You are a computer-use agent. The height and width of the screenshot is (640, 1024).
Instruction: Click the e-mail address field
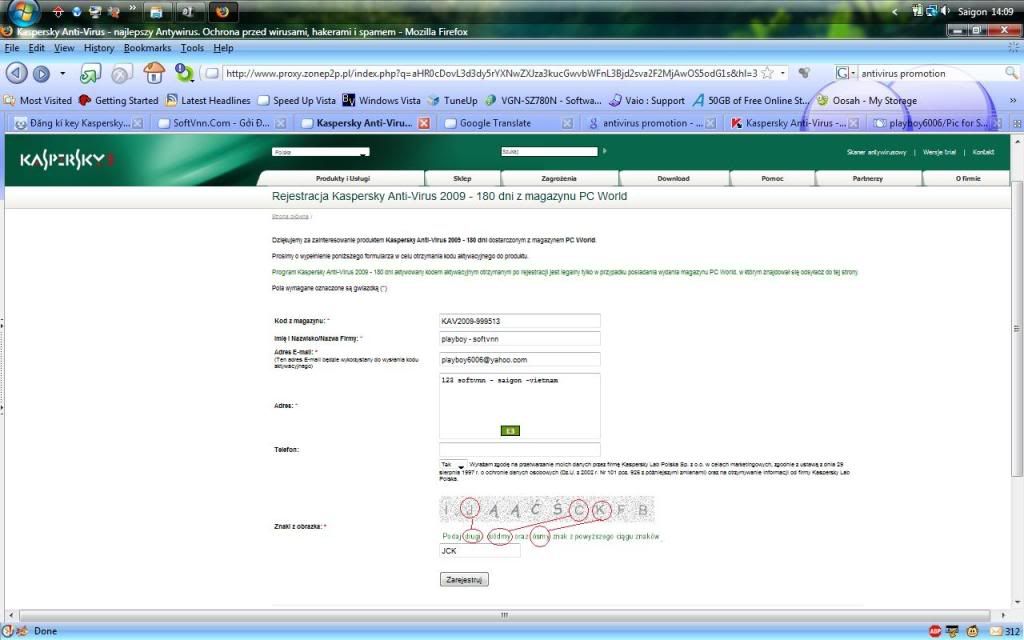coord(519,359)
